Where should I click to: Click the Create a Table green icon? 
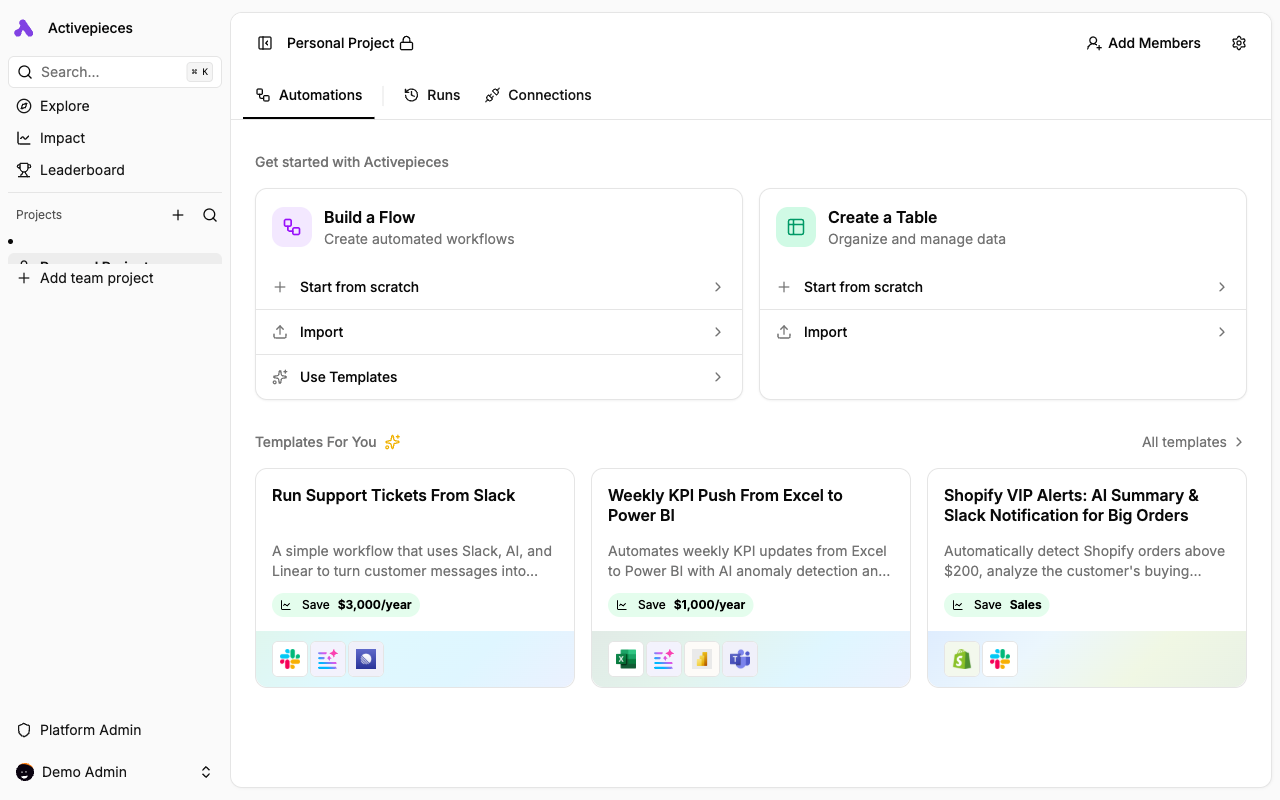796,227
